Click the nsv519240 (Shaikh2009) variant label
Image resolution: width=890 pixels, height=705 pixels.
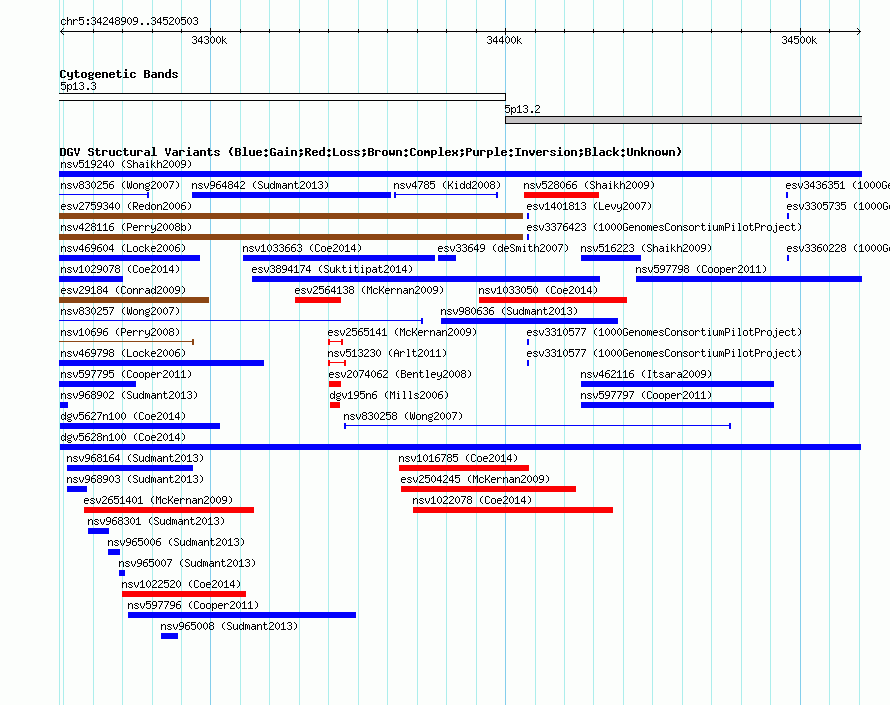click(x=126, y=164)
